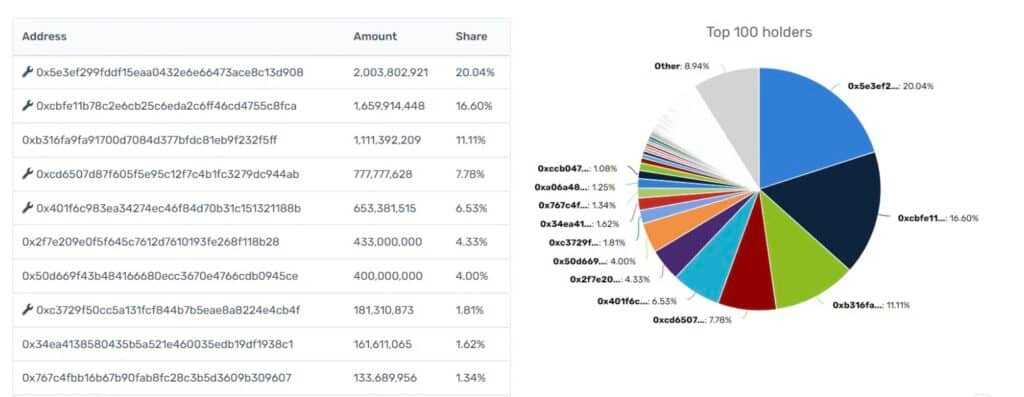Viewport: 1024px width, 397px height.
Task: Click the Top 100 holders chart title
Action: coord(759,32)
